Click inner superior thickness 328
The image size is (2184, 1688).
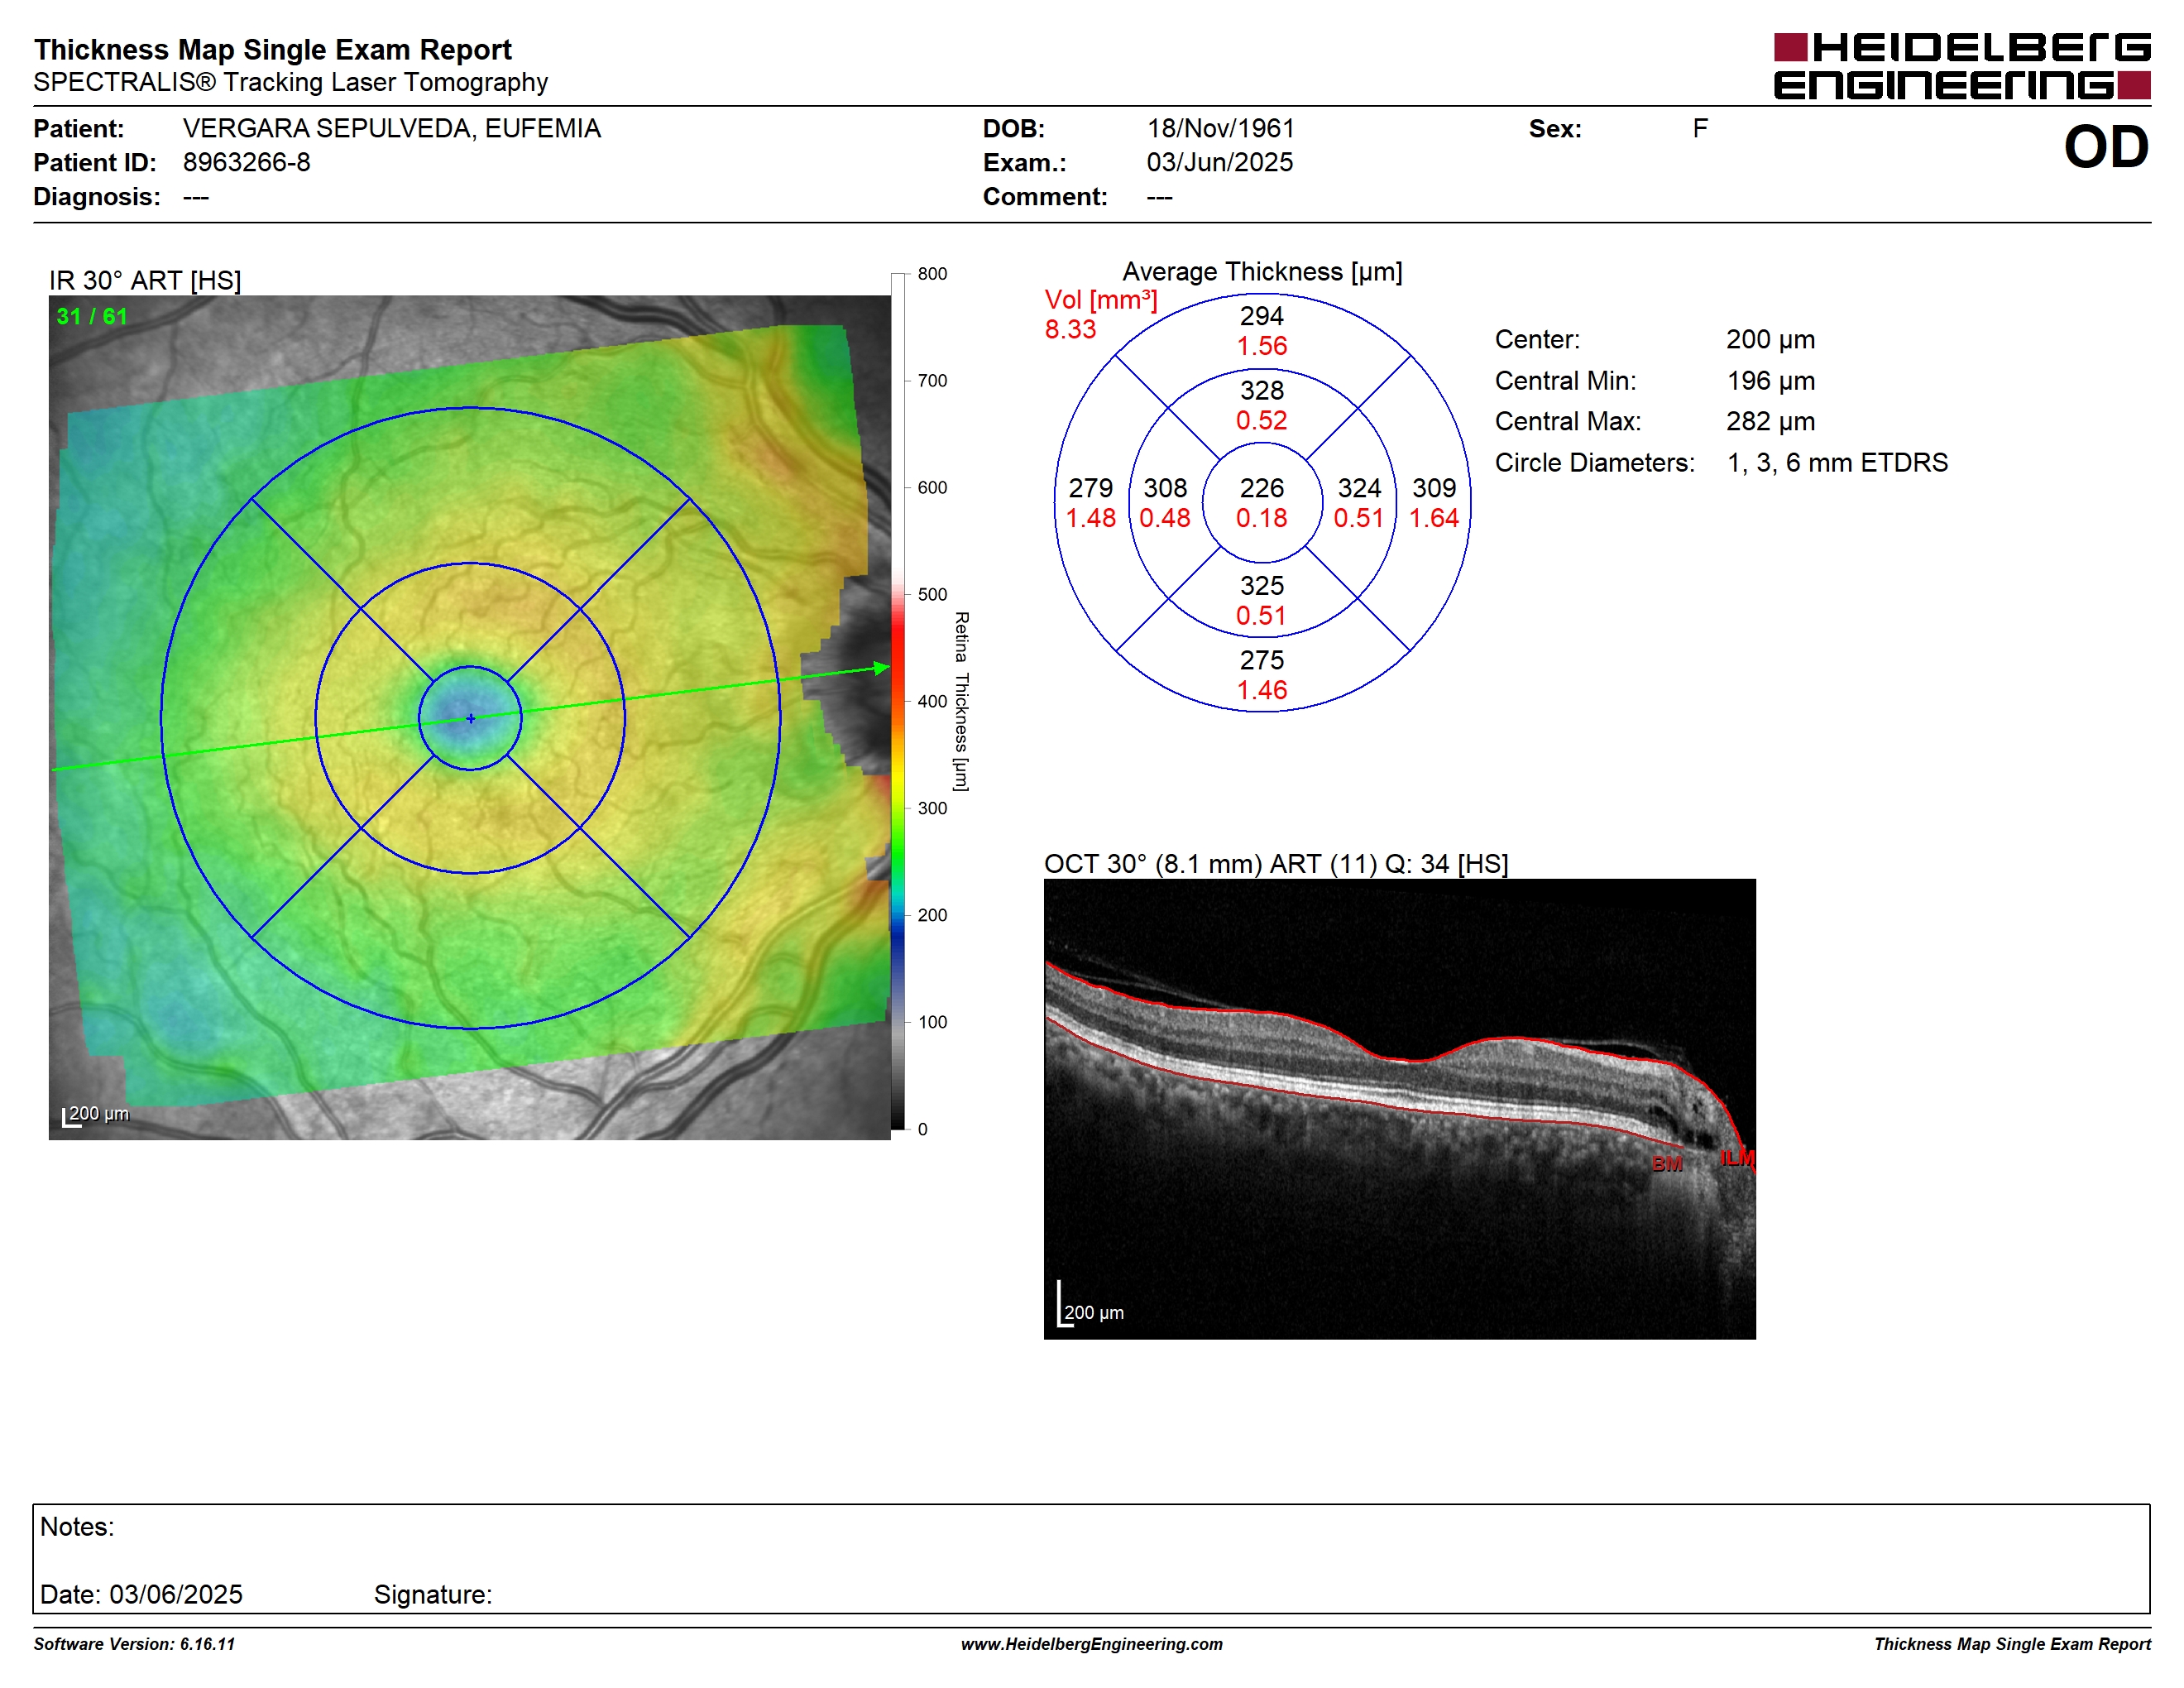pyautogui.click(x=1262, y=390)
